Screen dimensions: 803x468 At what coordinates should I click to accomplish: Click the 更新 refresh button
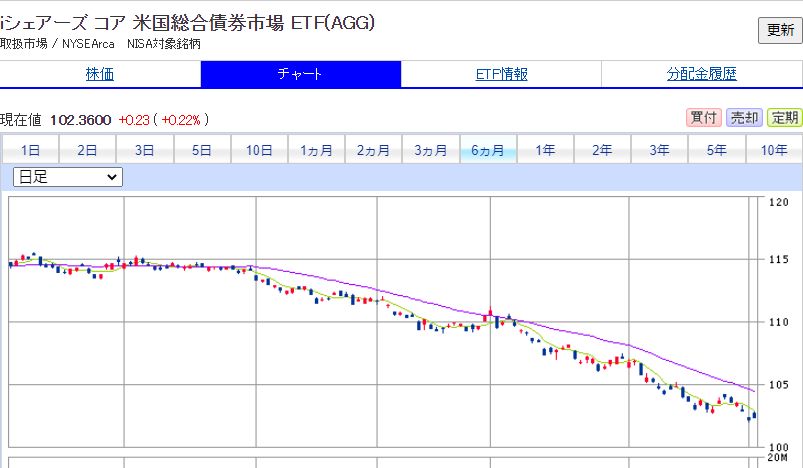point(780,30)
